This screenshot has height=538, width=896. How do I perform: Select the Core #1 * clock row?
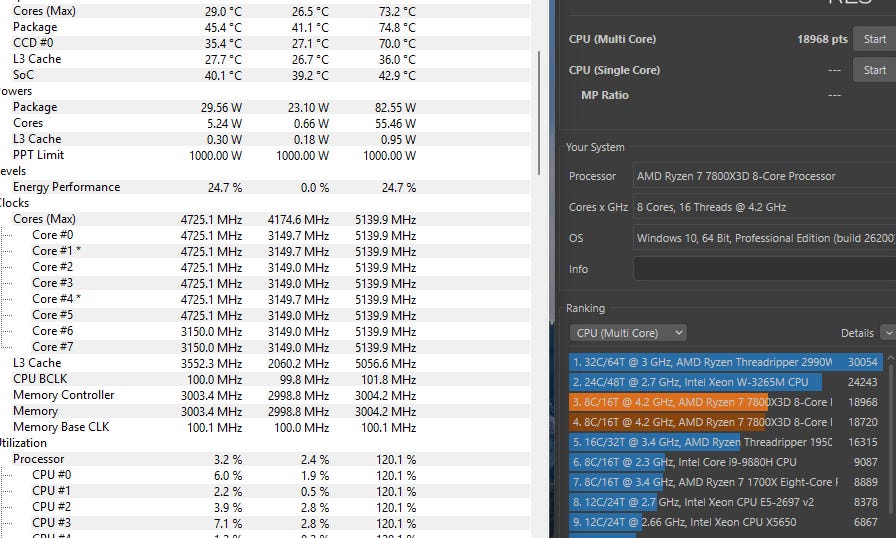[x=265, y=251]
